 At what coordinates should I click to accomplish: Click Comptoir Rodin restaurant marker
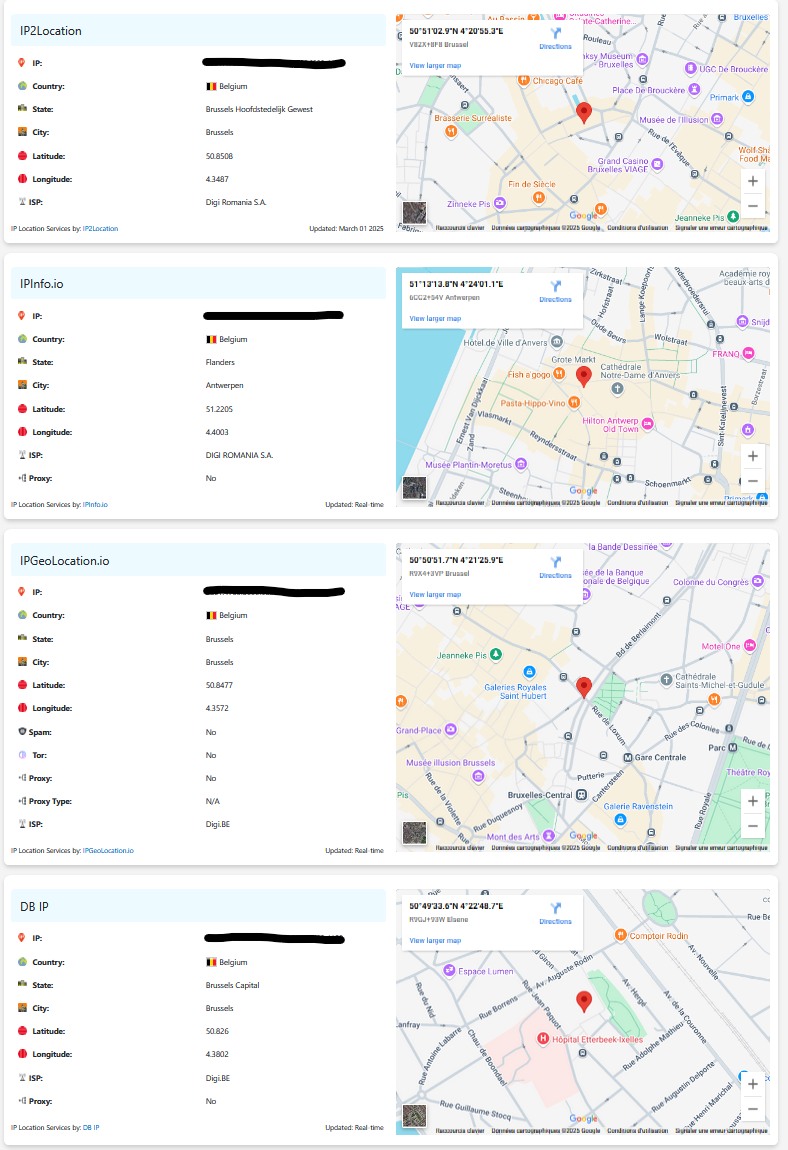pyautogui.click(x=621, y=935)
